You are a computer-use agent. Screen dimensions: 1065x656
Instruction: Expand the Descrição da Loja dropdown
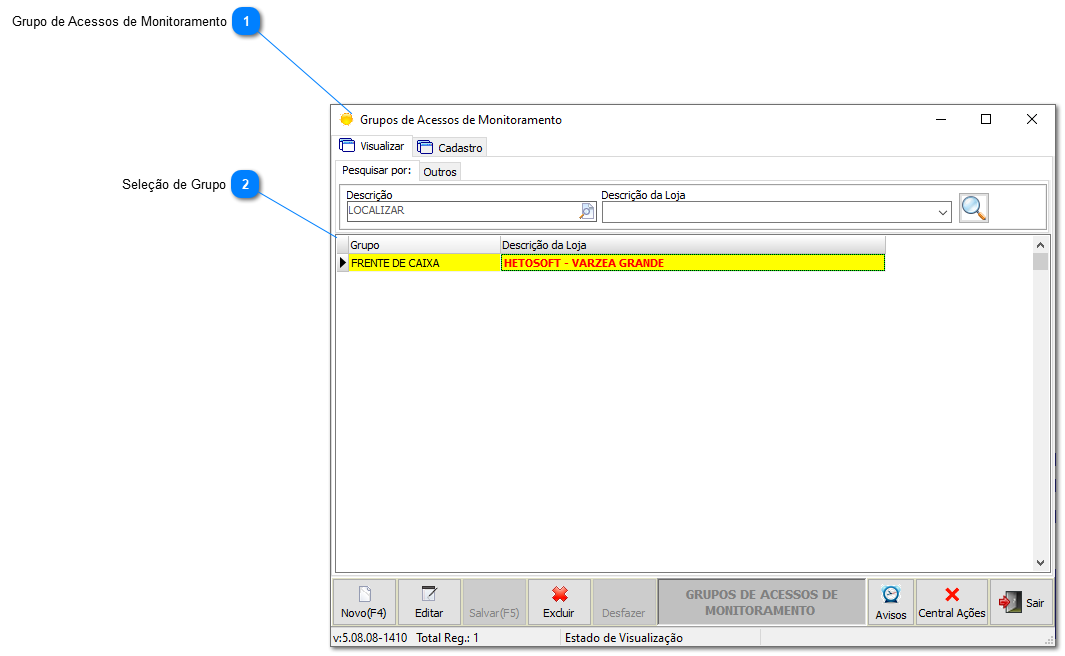[x=943, y=212]
